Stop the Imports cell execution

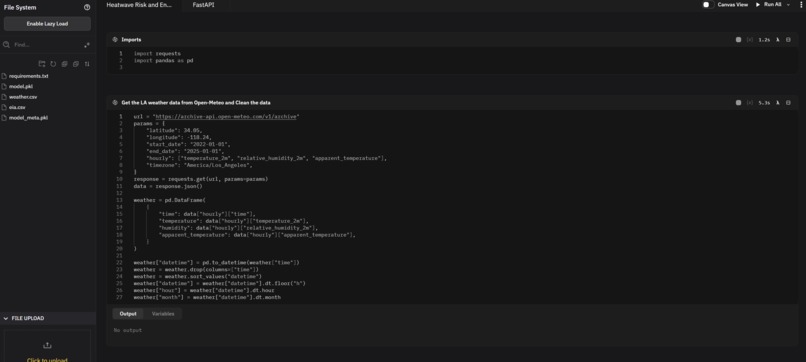click(x=738, y=40)
